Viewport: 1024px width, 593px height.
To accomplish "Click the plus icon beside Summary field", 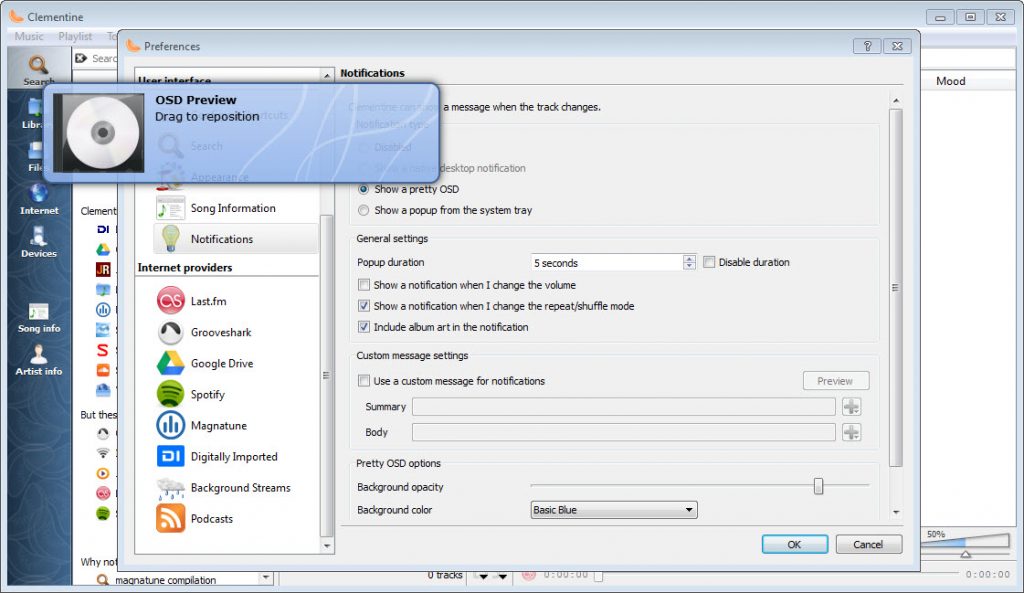I will 851,407.
